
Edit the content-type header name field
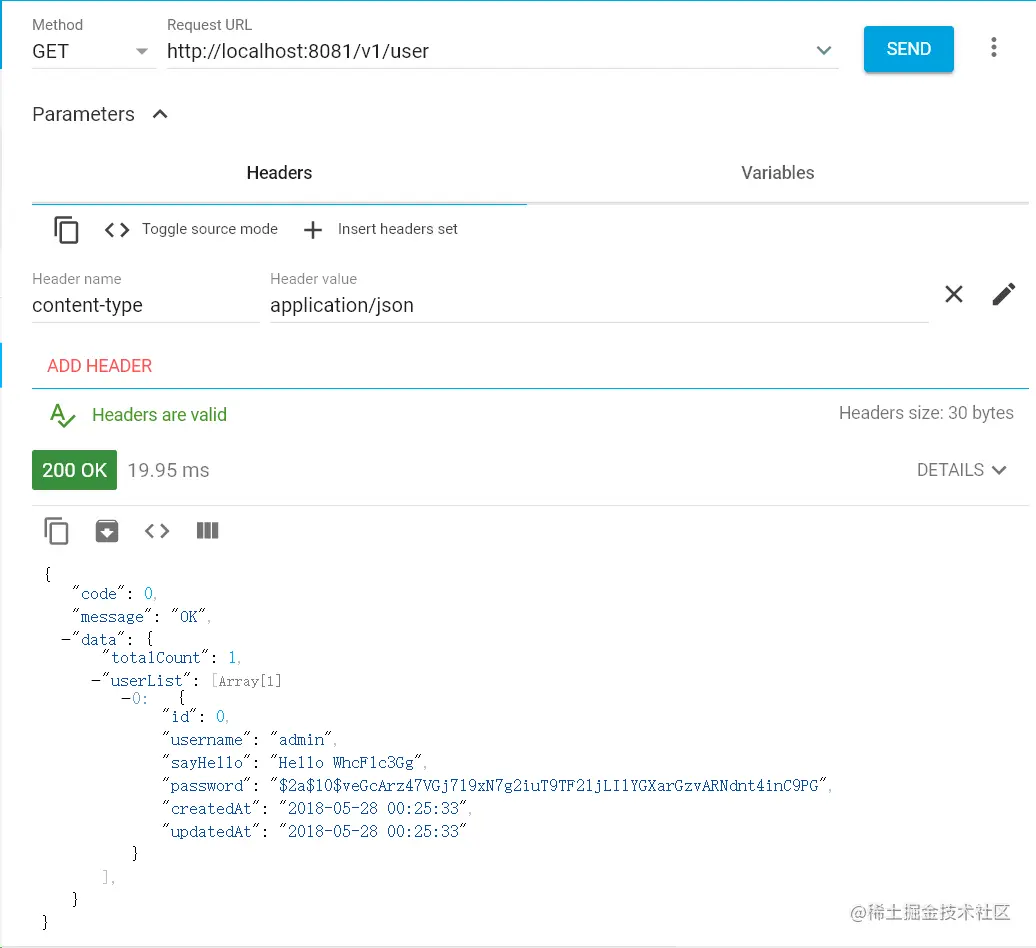pos(145,305)
